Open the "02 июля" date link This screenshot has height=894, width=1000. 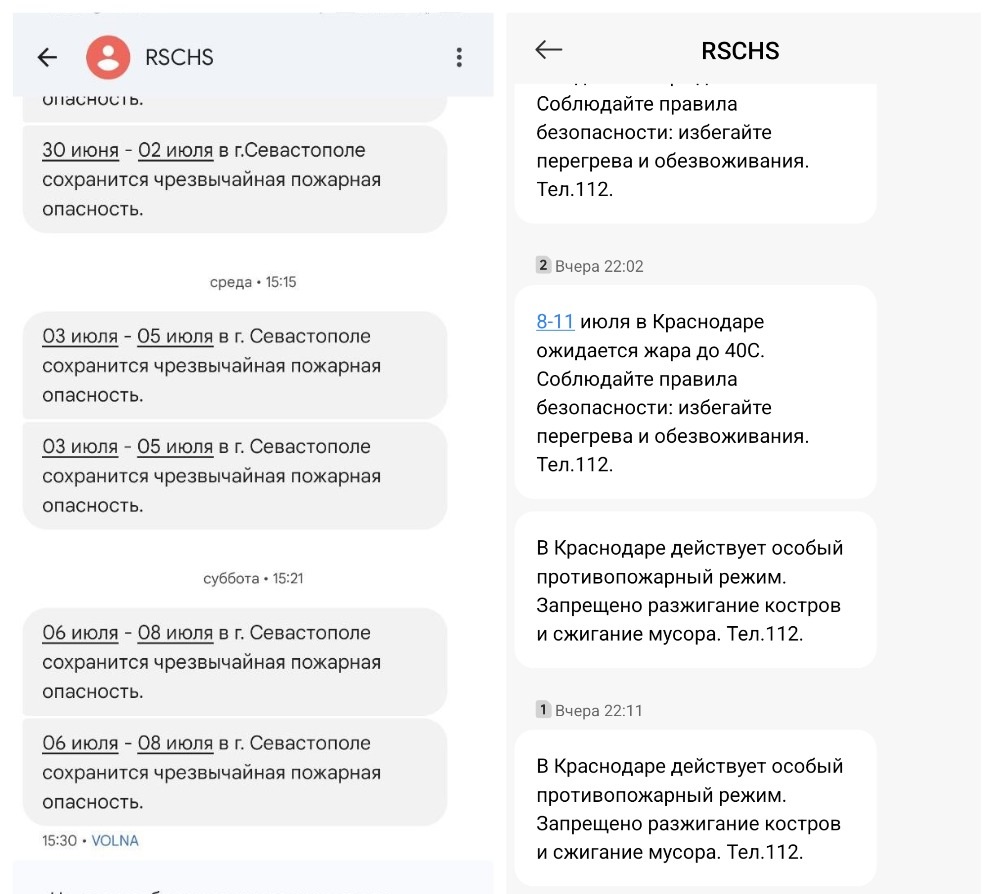coord(175,151)
